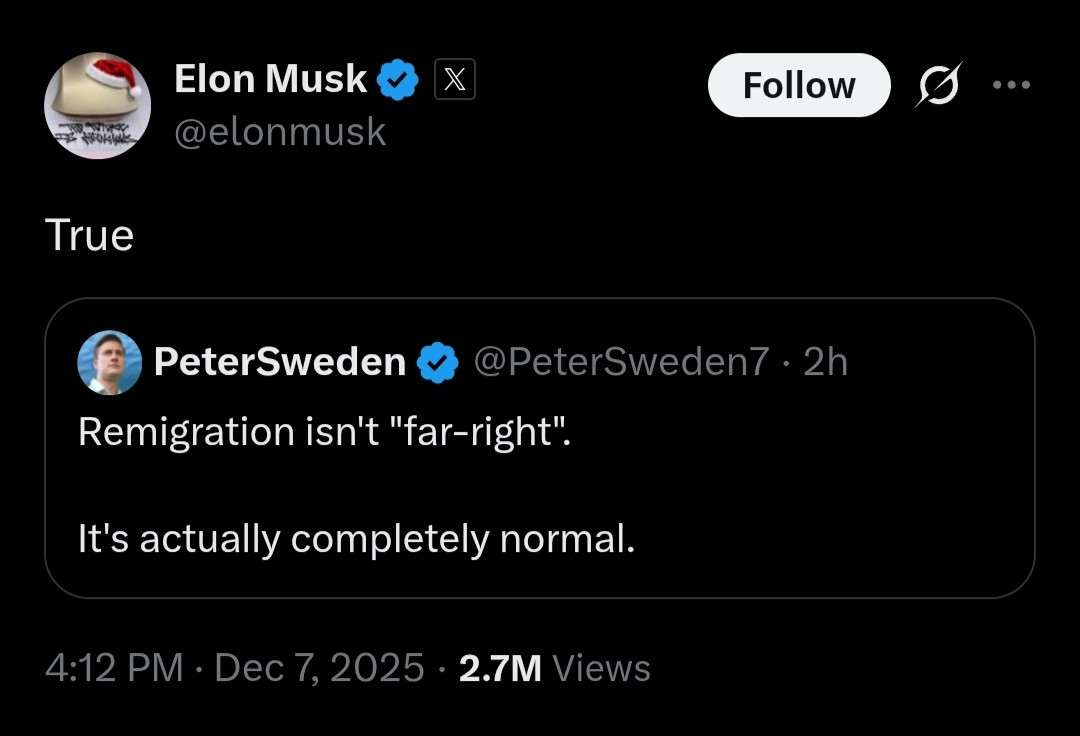The width and height of the screenshot is (1080, 736).
Task: Click PeterSweden's blue verified badge
Action: (x=437, y=362)
